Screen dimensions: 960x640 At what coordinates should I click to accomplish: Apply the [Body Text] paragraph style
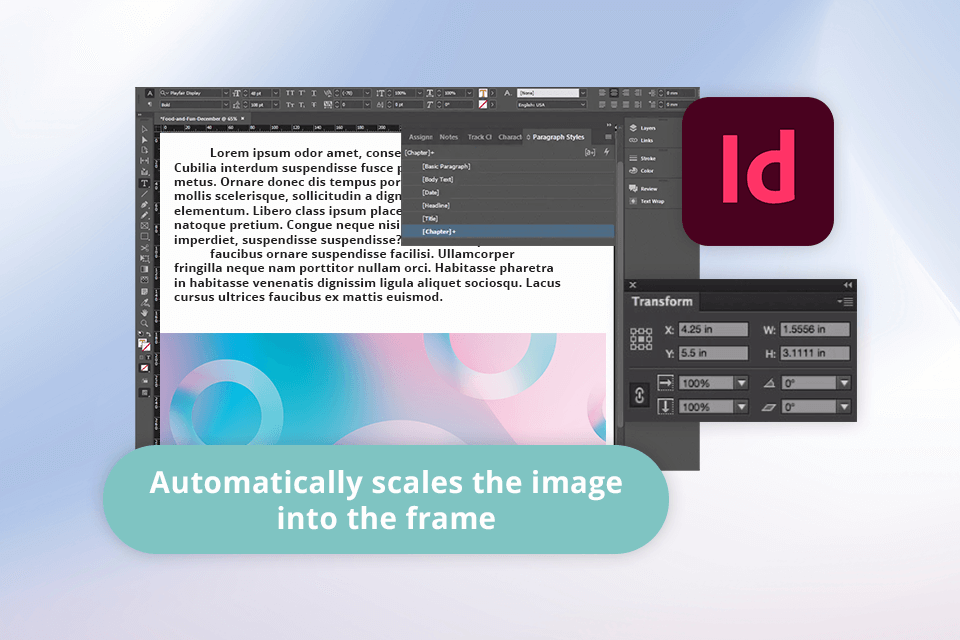508,179
